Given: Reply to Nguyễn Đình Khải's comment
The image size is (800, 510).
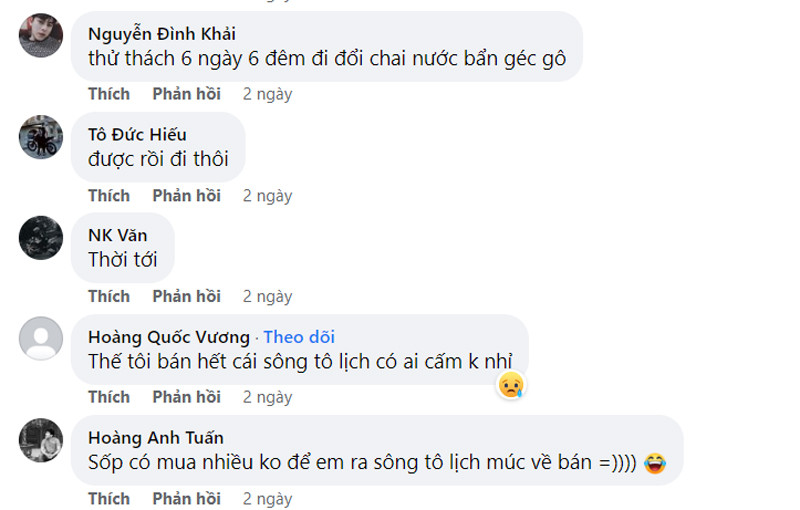Looking at the screenshot, I should coord(186,94).
